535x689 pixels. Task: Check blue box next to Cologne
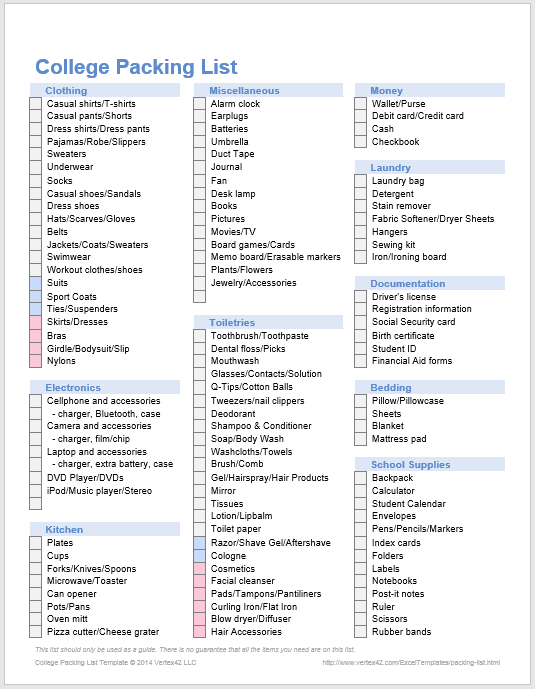(199, 556)
